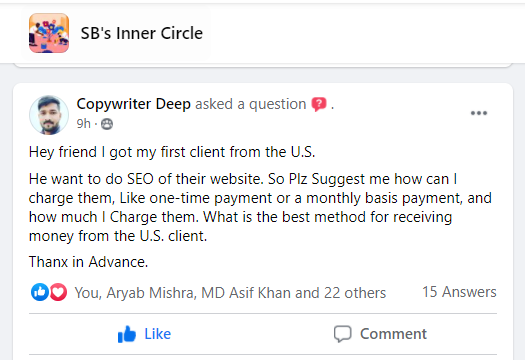Click the 'Hey friend' first line of post
The image size is (525, 360).
pos(172,152)
